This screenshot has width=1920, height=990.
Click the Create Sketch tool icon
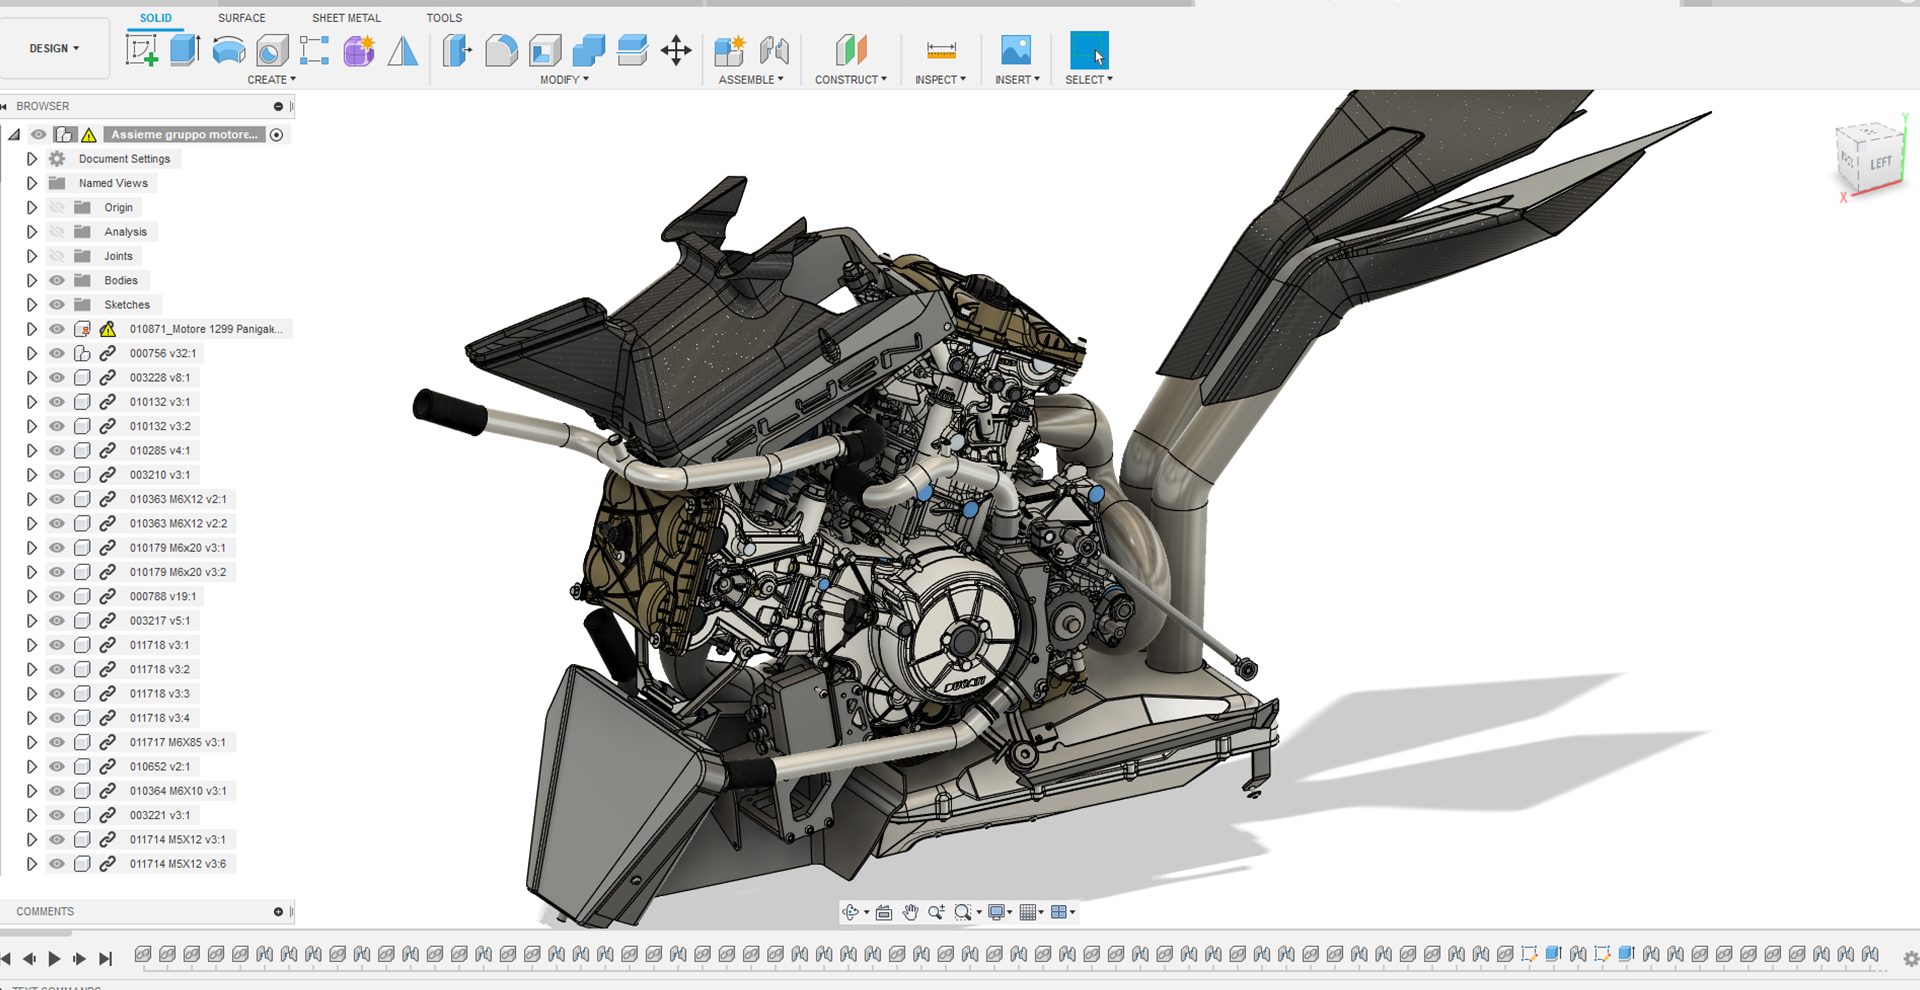[141, 50]
